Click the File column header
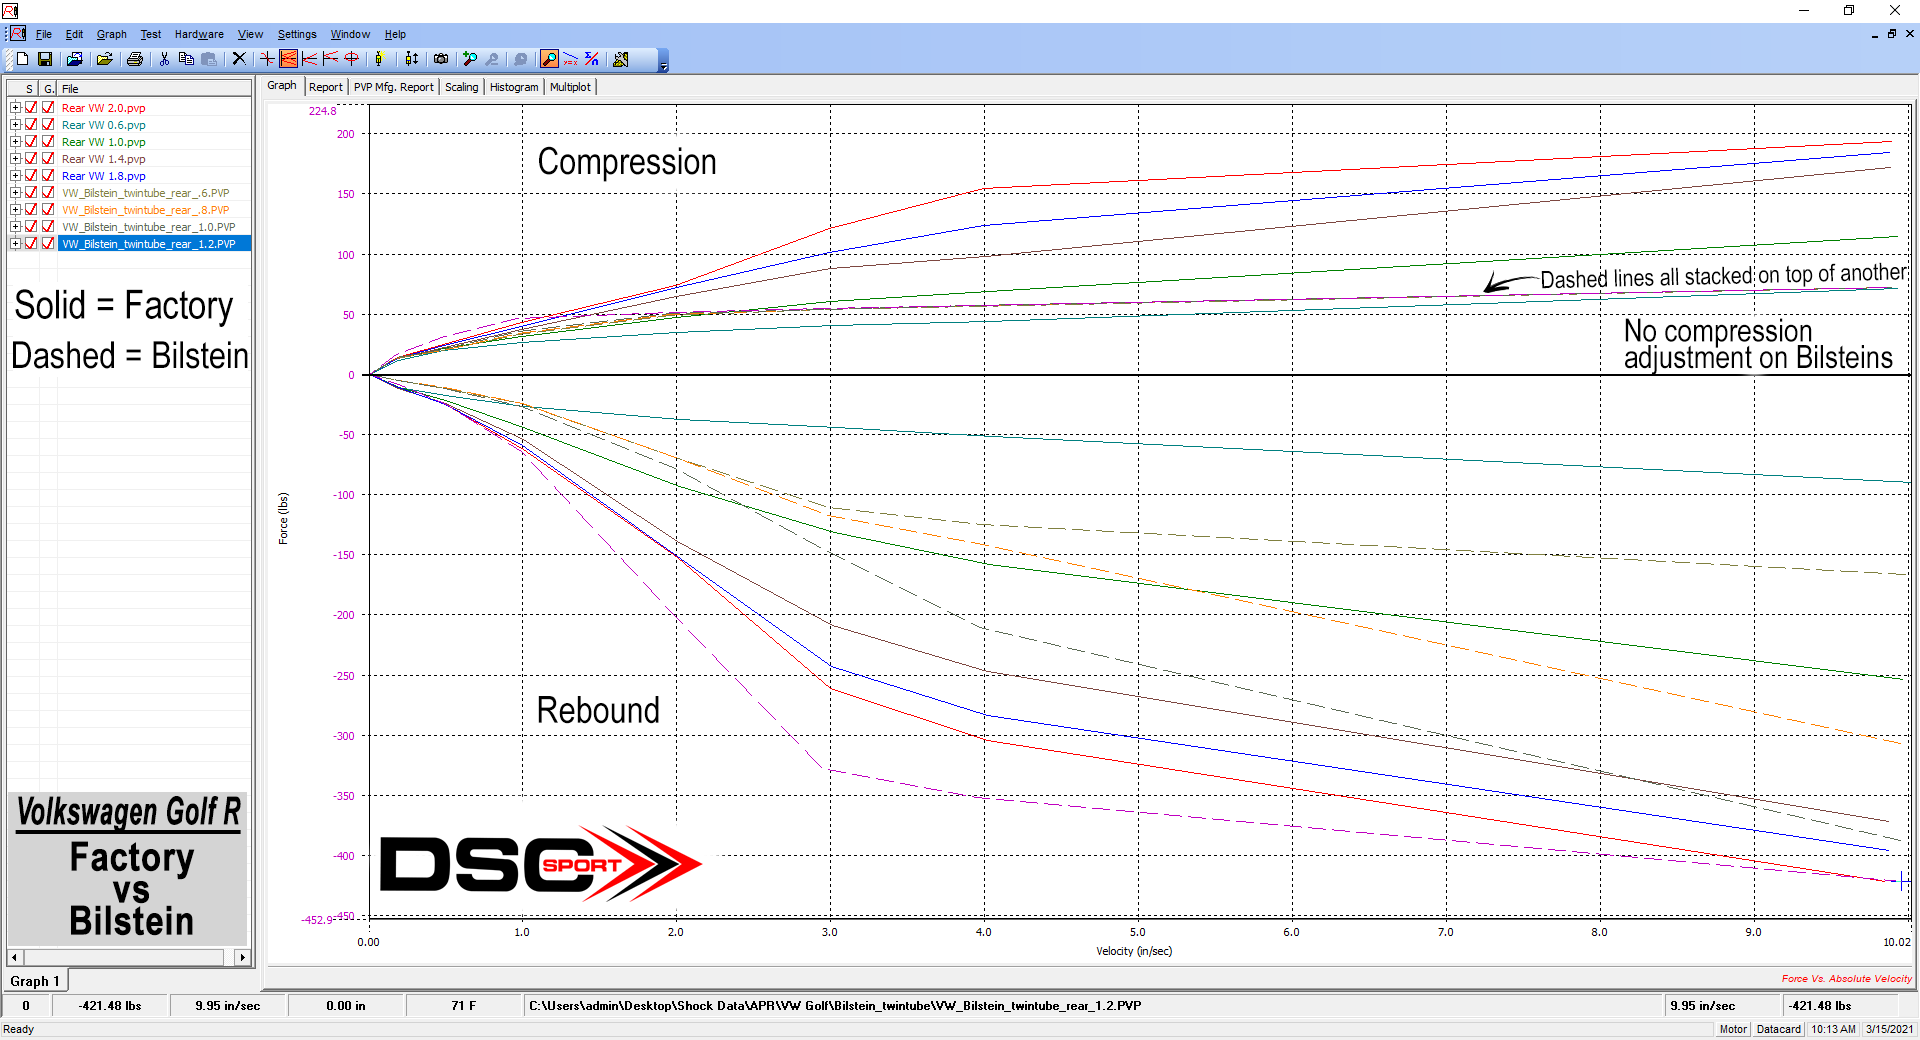The height and width of the screenshot is (1040, 1920). 154,89
